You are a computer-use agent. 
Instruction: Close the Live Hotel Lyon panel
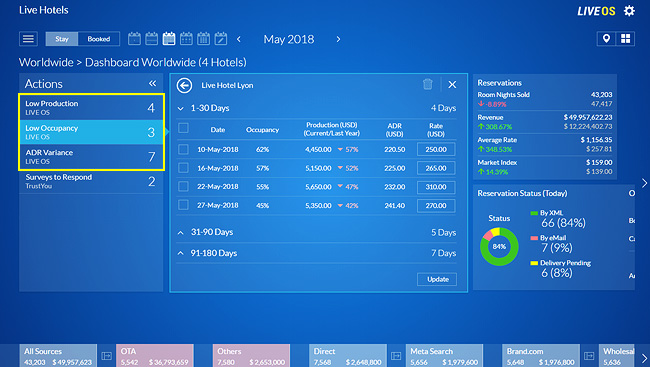452,85
